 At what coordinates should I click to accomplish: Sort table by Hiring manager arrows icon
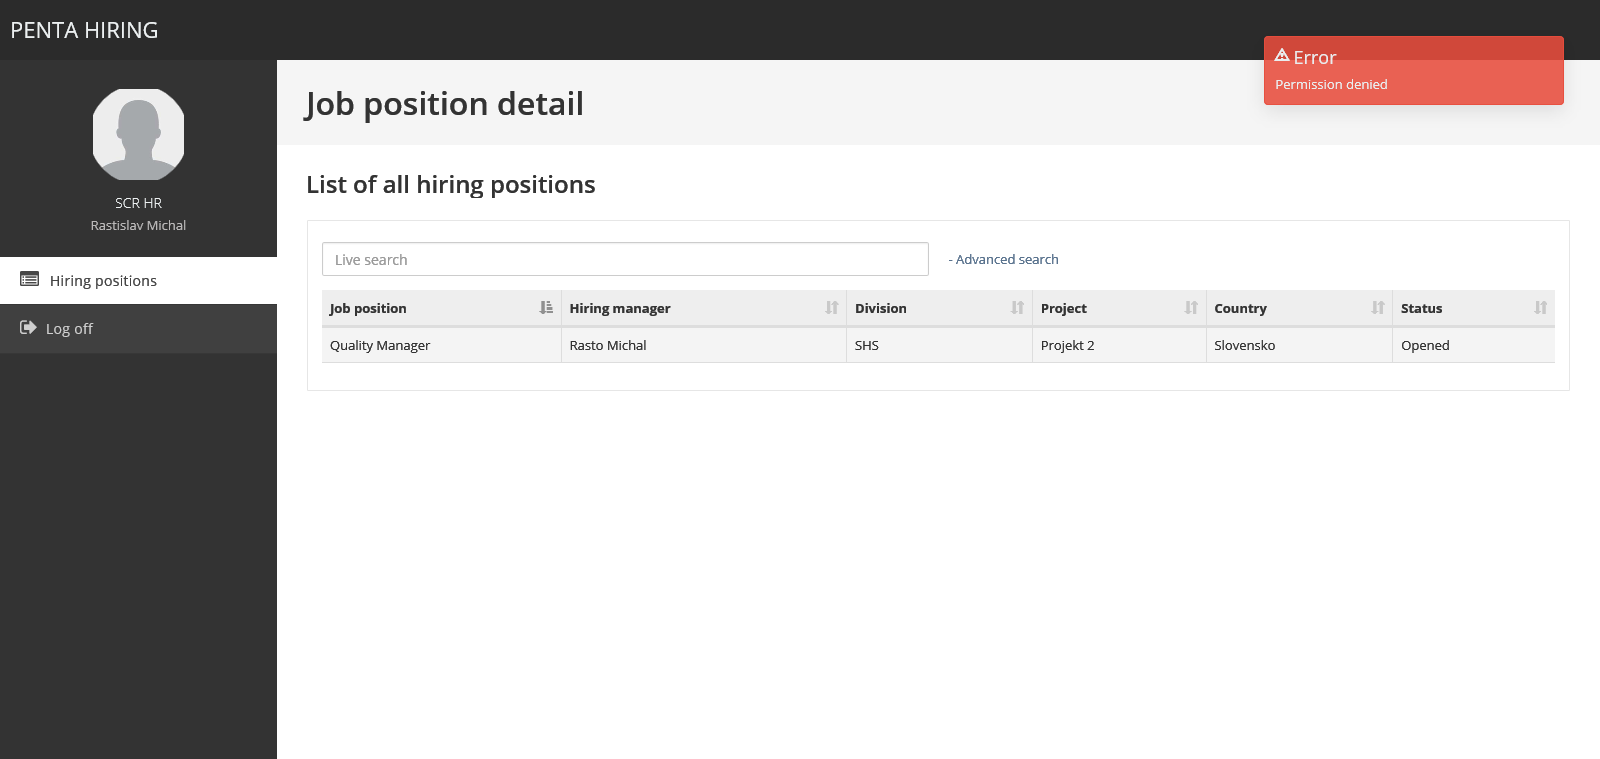831,308
